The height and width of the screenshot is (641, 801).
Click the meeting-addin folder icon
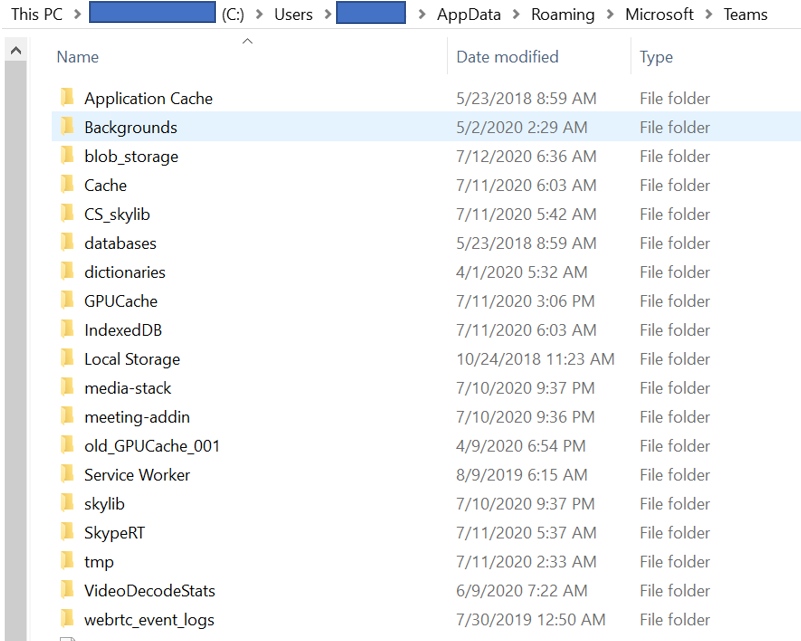(x=67, y=416)
